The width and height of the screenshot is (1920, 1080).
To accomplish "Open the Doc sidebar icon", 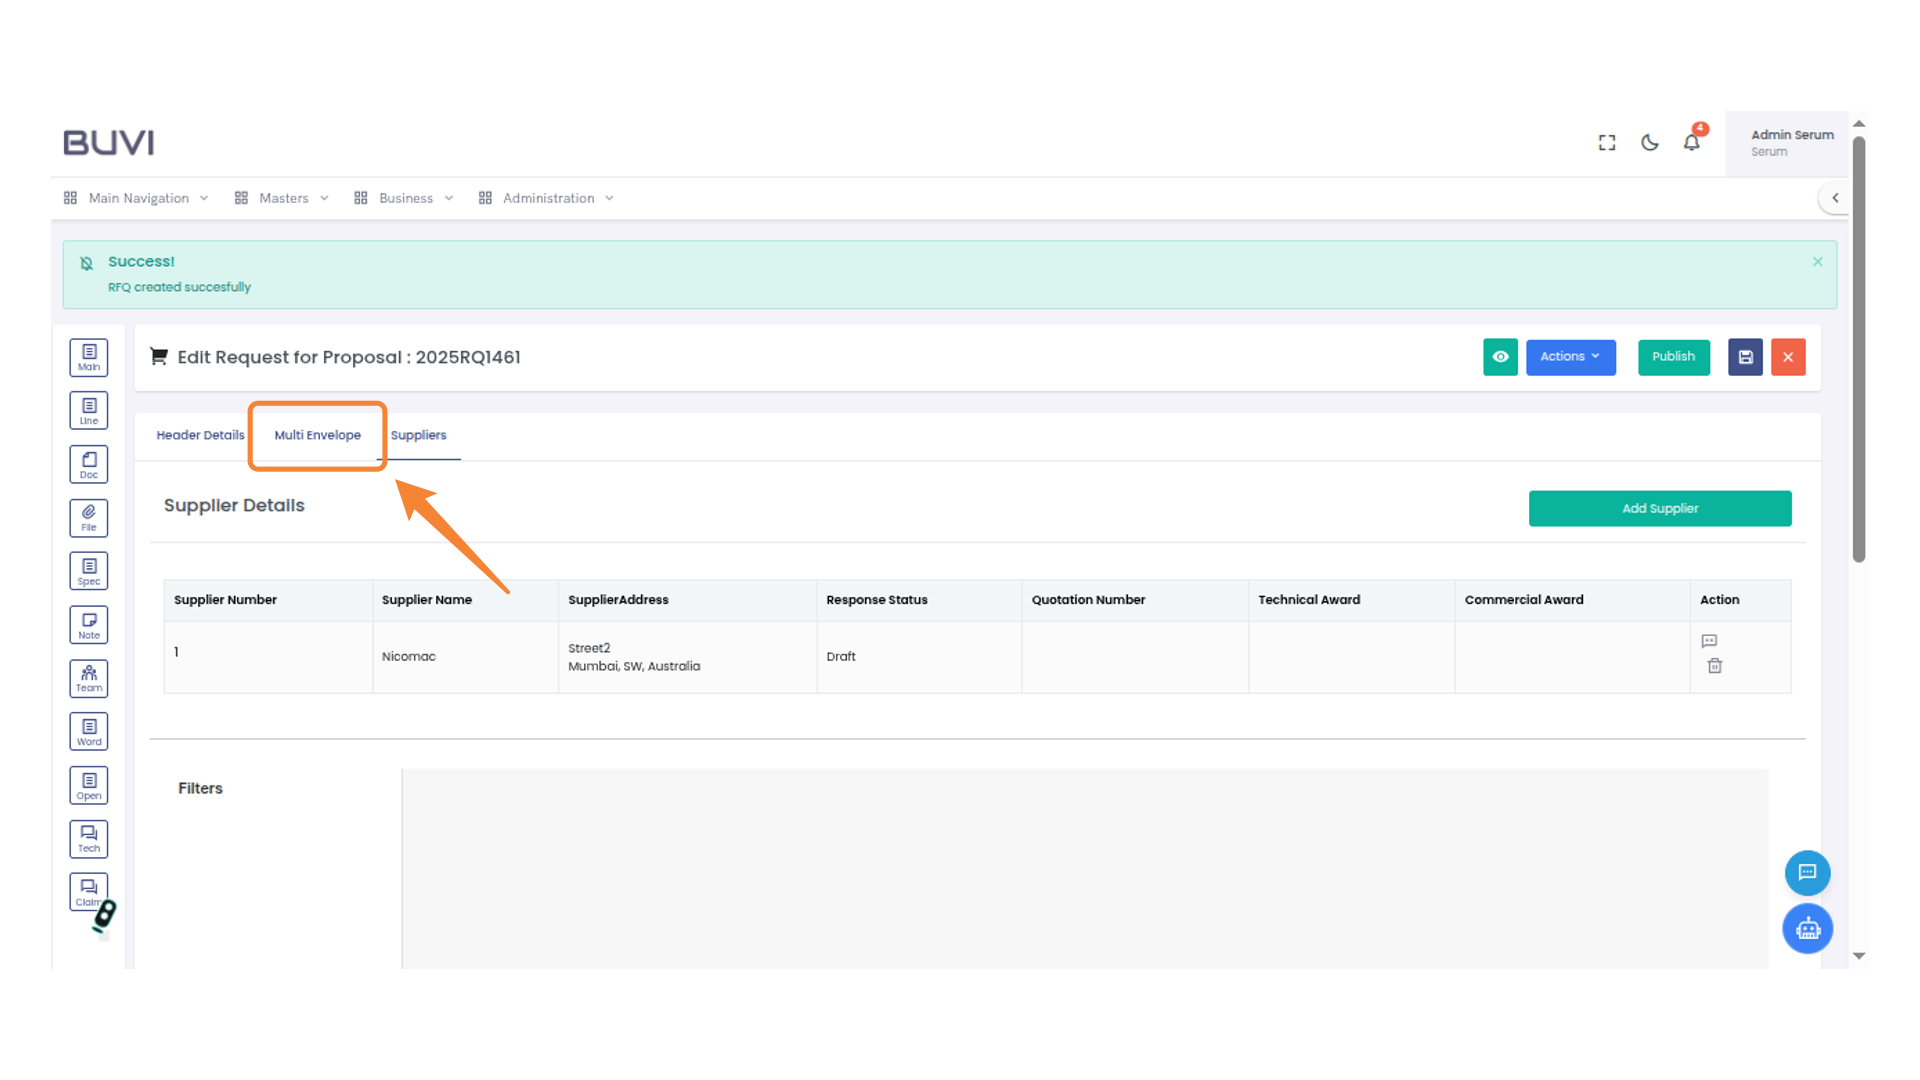I will pyautogui.click(x=89, y=465).
